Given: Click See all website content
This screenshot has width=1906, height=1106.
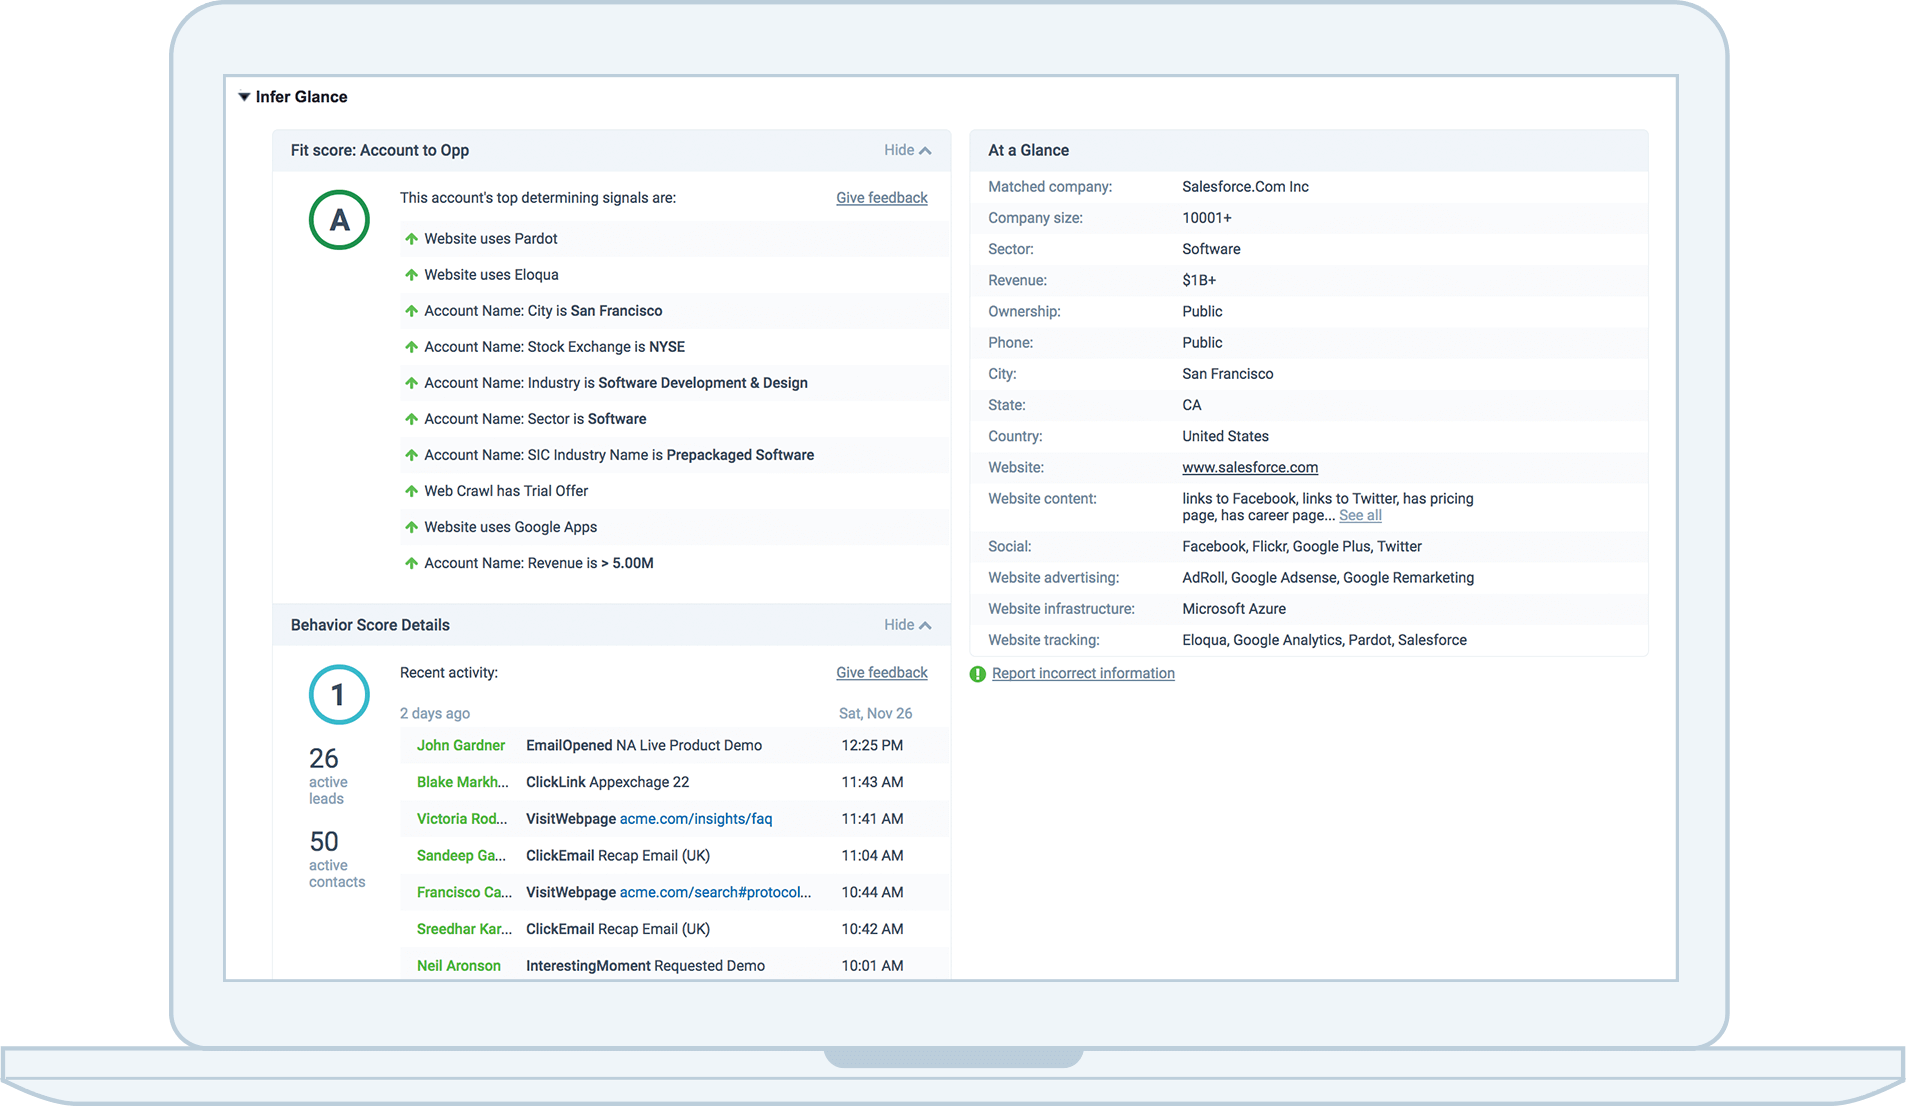Looking at the screenshot, I should [x=1360, y=515].
